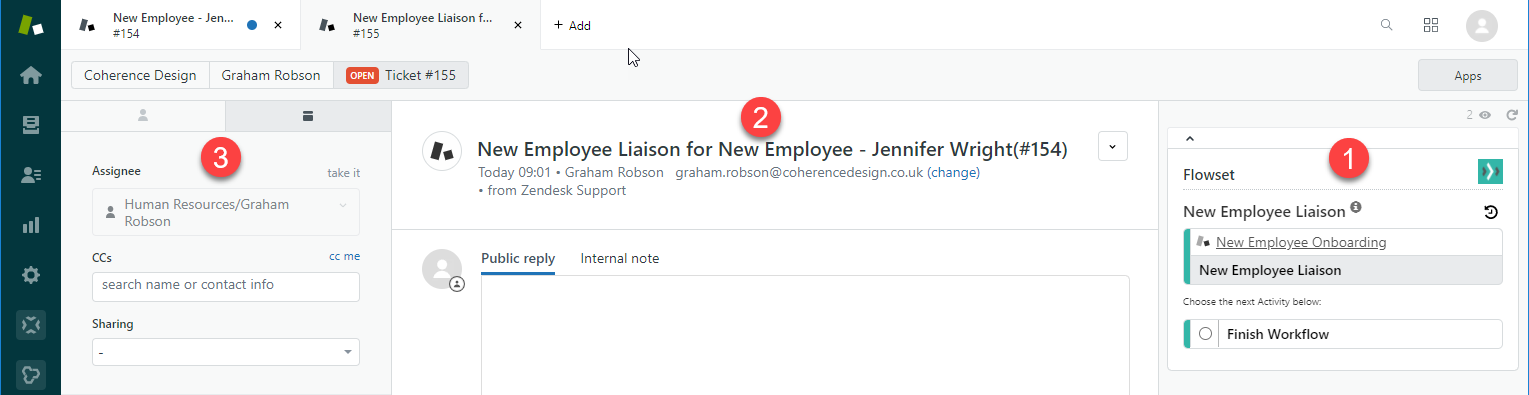Open Reporting bar chart icon
Image resolution: width=1529 pixels, height=395 pixels.
tap(31, 225)
